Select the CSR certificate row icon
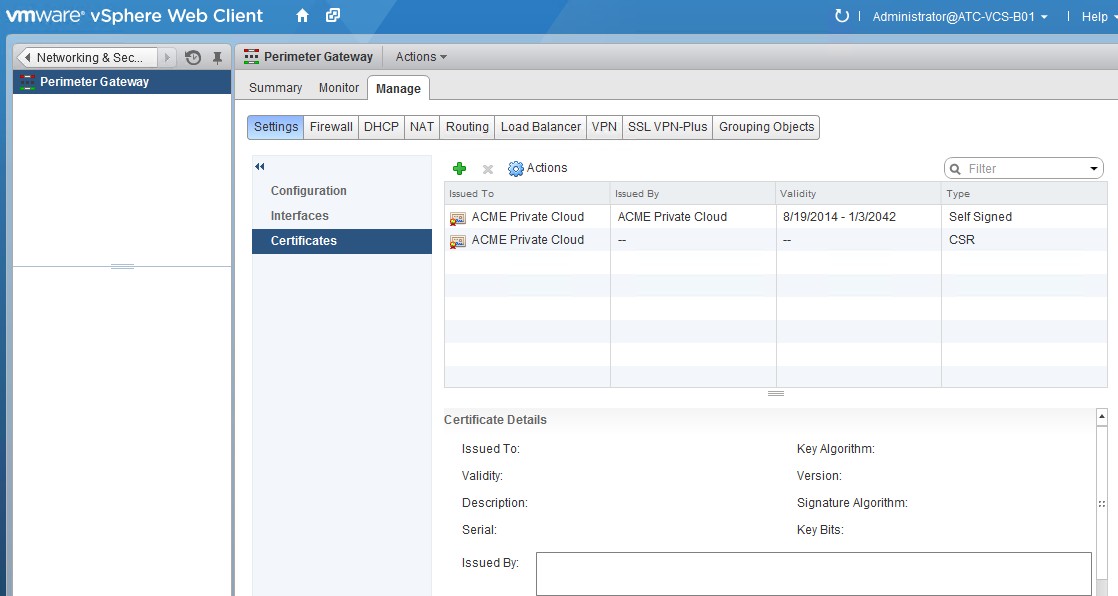Screen dimensions: 1118x596 click(457, 241)
